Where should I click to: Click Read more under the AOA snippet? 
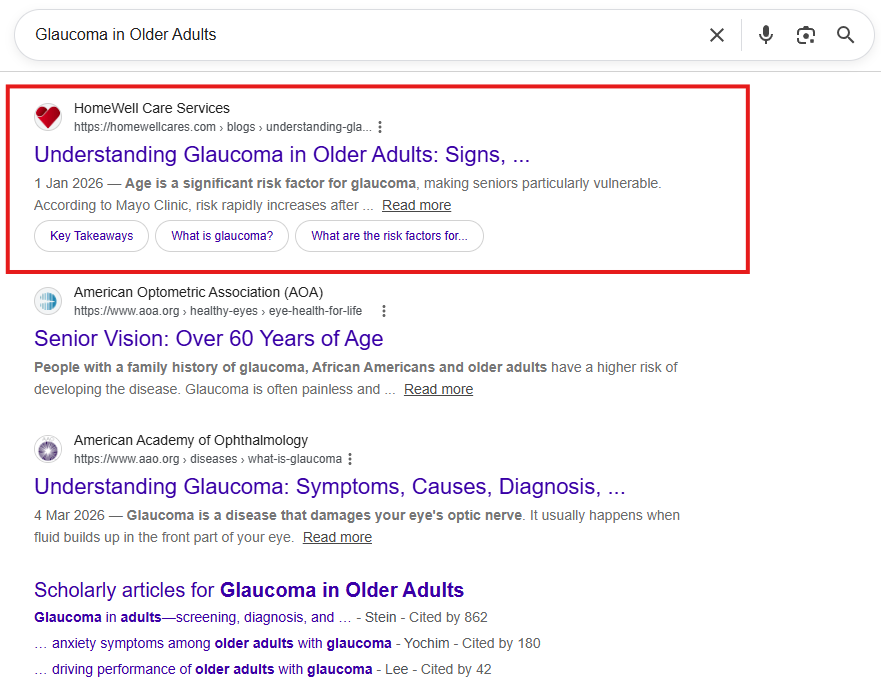pos(438,389)
